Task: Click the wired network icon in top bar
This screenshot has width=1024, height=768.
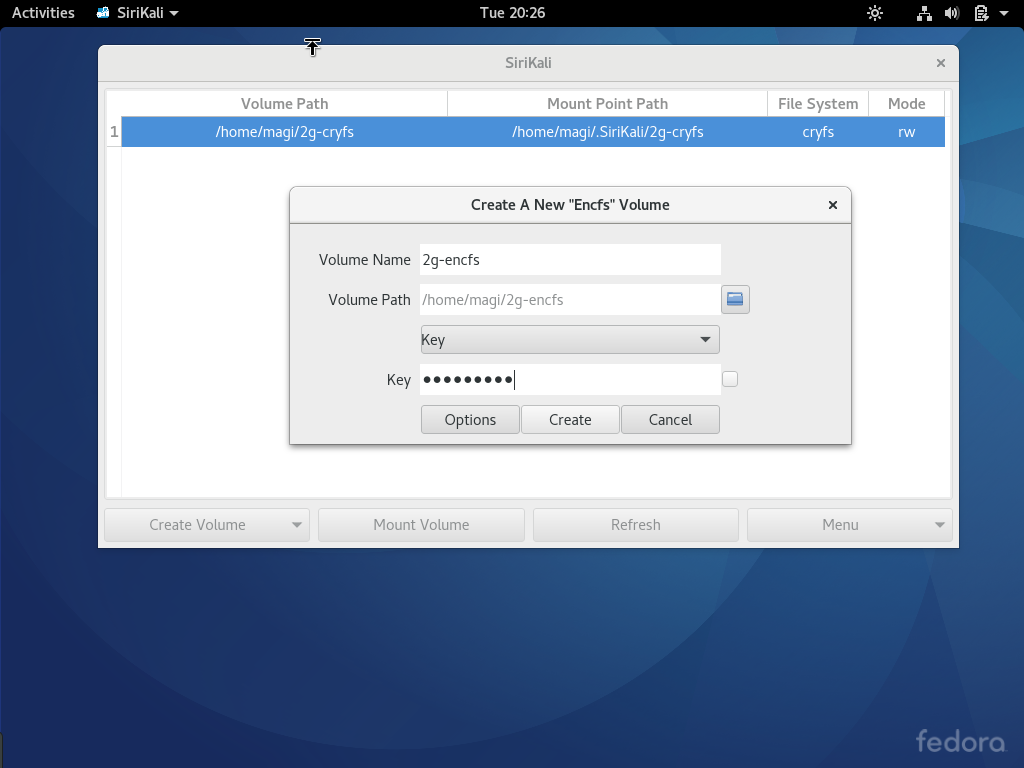Action: 924,13
